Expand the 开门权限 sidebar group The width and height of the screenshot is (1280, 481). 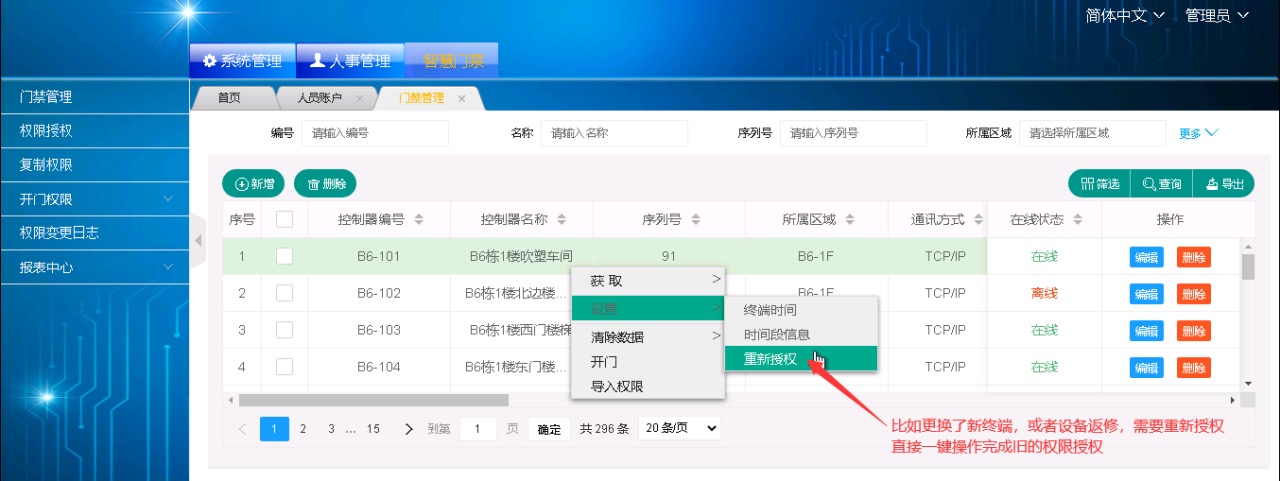(x=94, y=199)
